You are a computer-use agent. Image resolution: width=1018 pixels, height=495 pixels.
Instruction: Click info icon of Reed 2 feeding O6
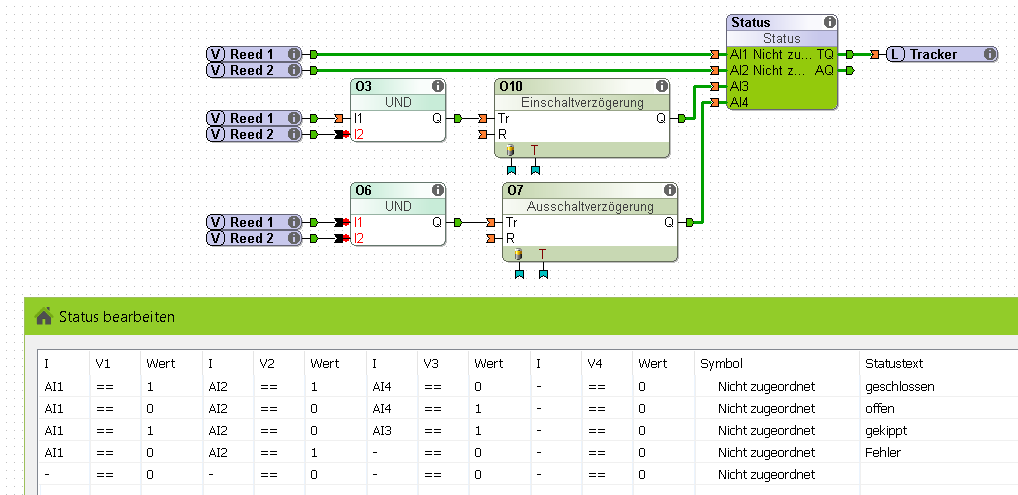(x=293, y=238)
